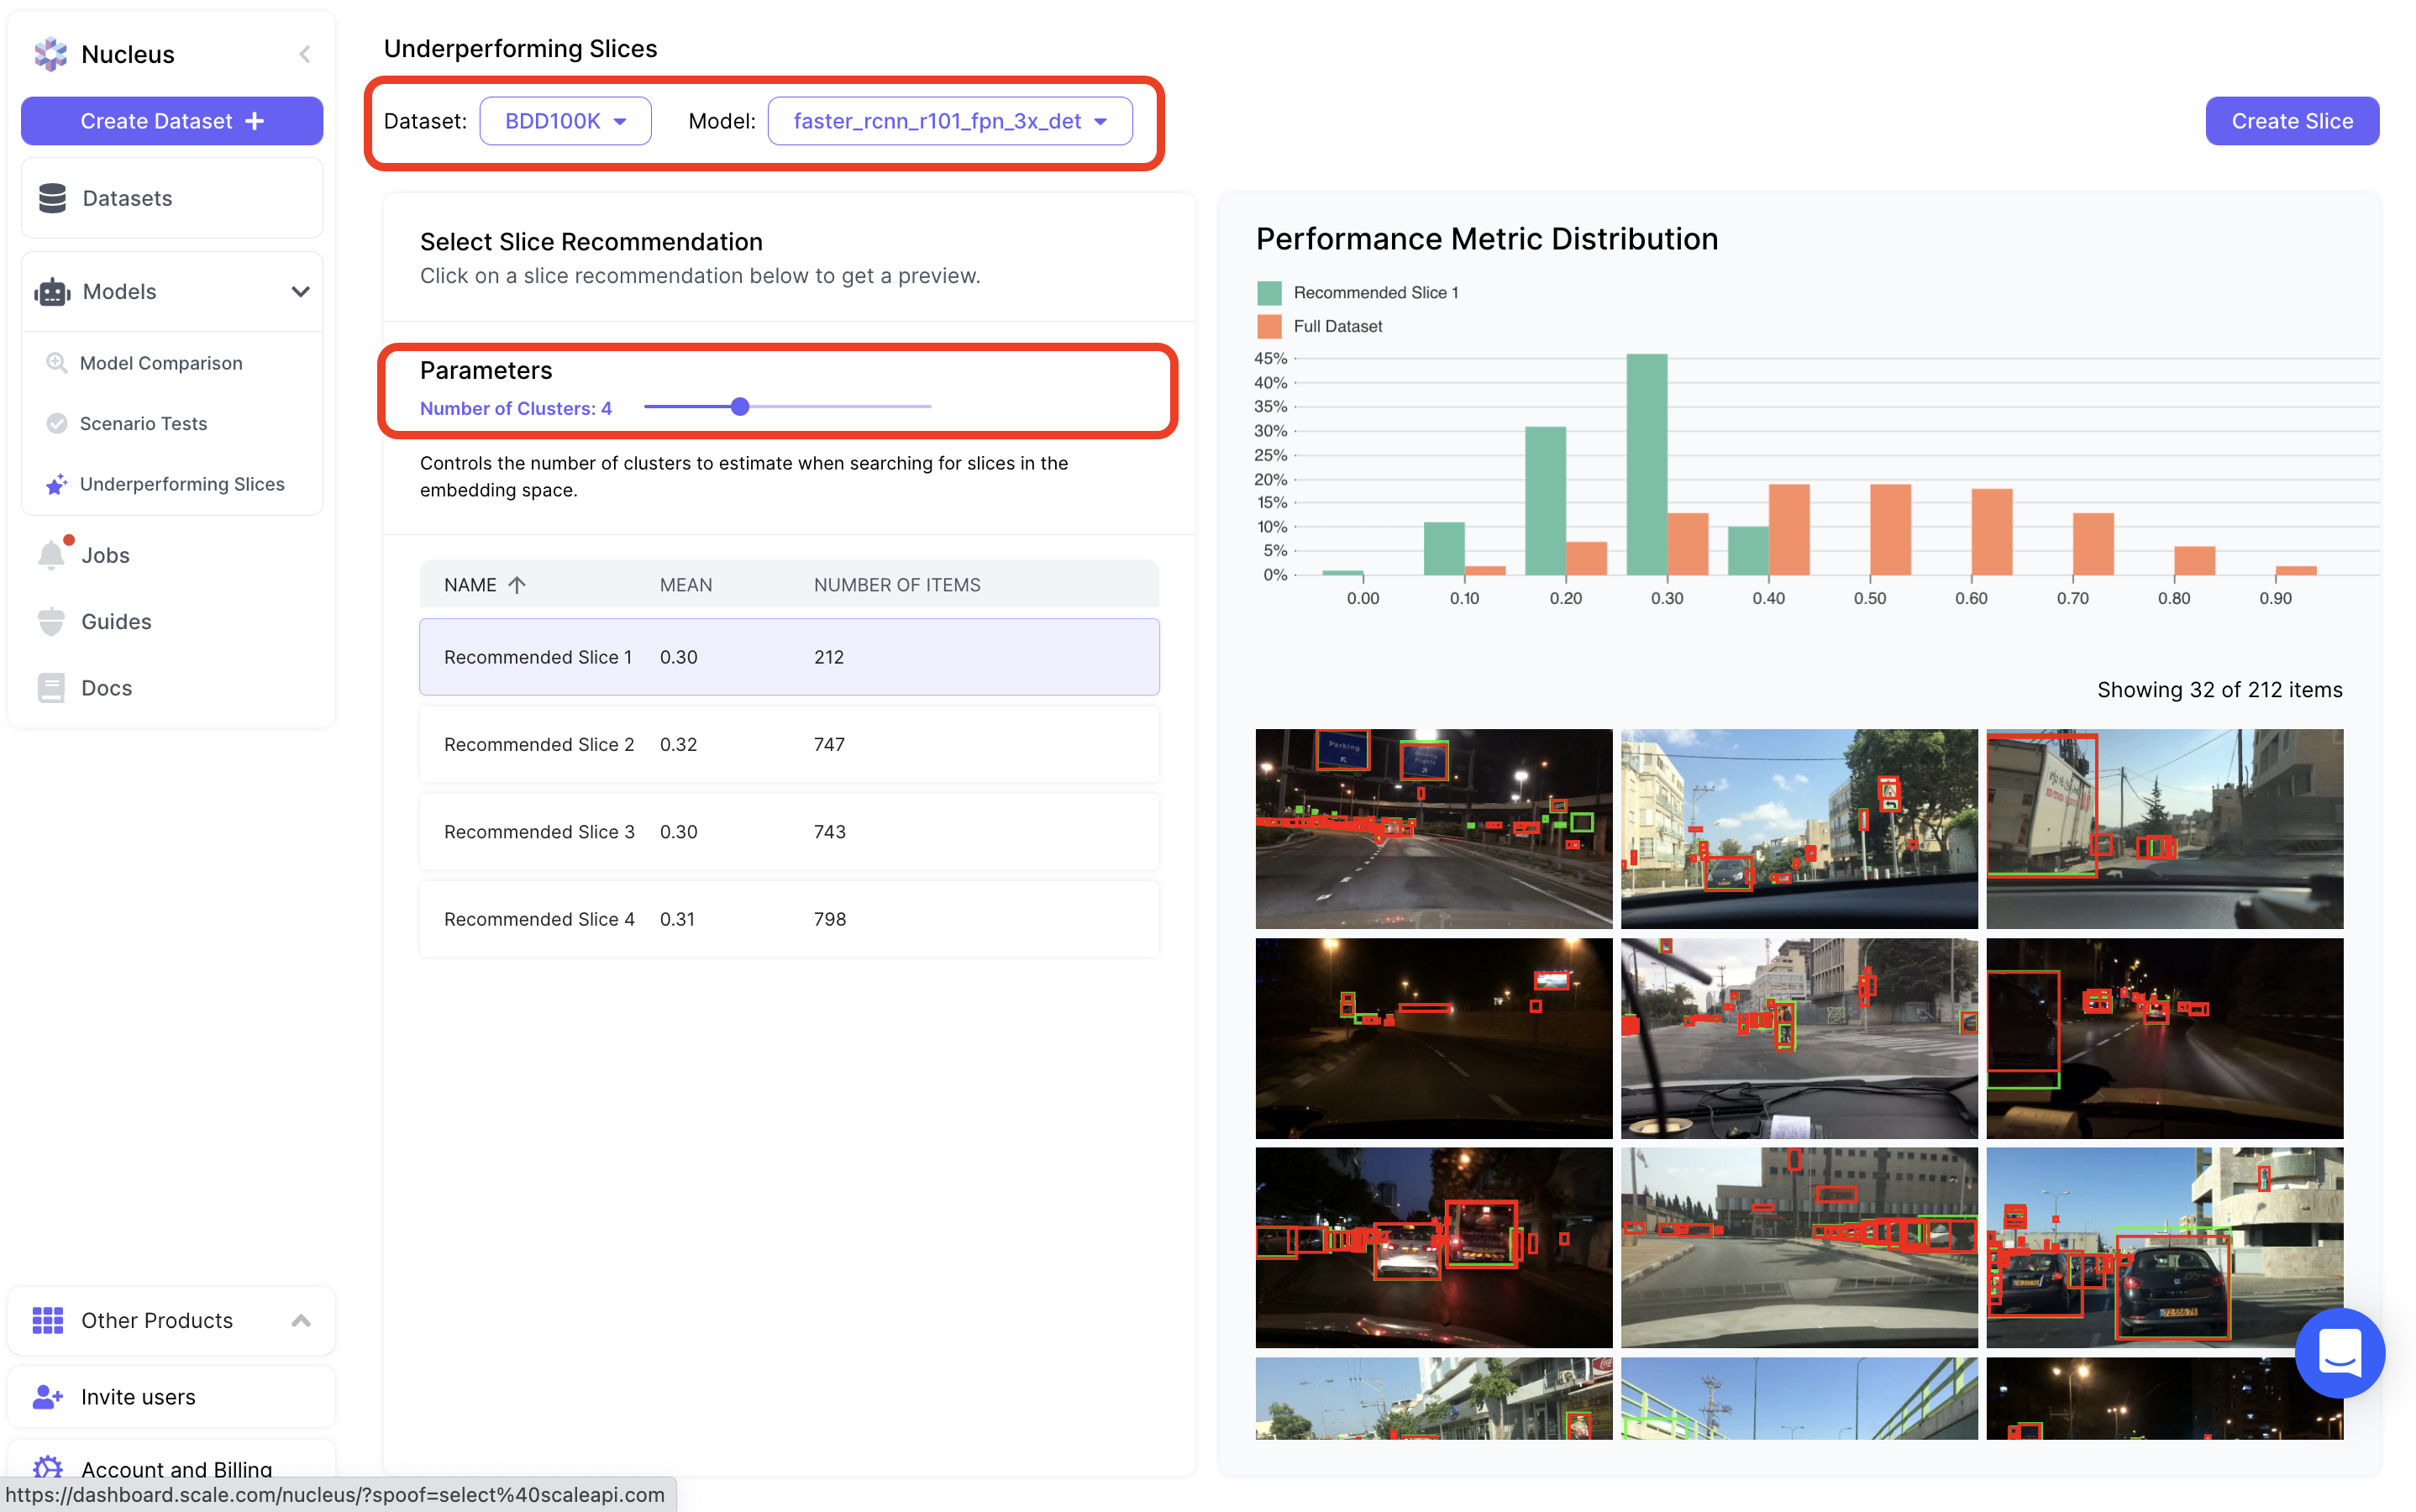This screenshot has width=2416, height=1512.
Task: Collapse the sidebar with the chevron arrow
Action: [304, 54]
